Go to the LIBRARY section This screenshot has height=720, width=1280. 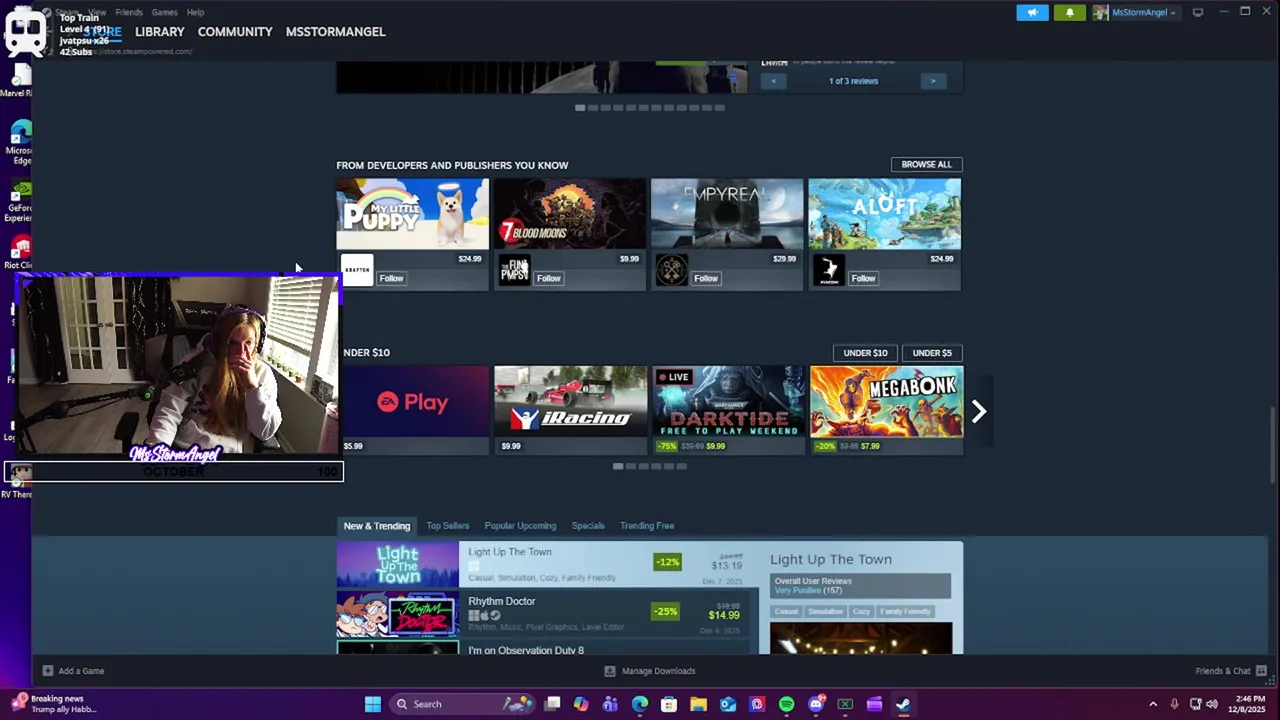pos(160,32)
